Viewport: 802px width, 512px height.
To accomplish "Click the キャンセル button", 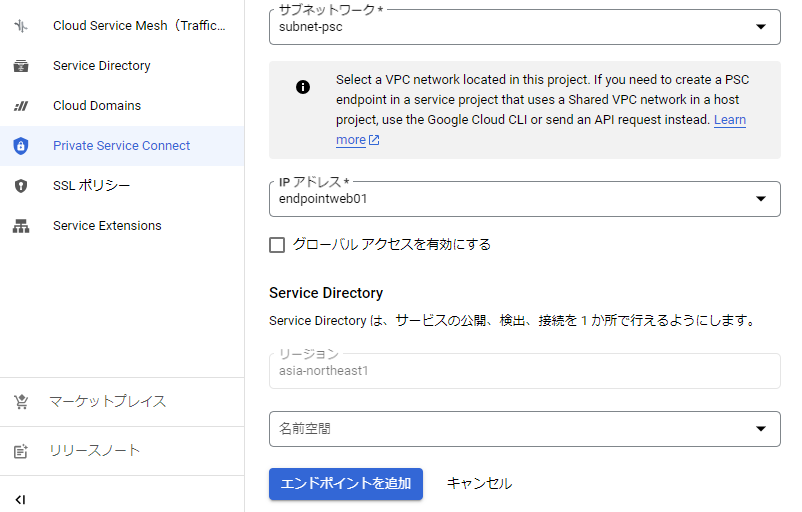I will 479,484.
